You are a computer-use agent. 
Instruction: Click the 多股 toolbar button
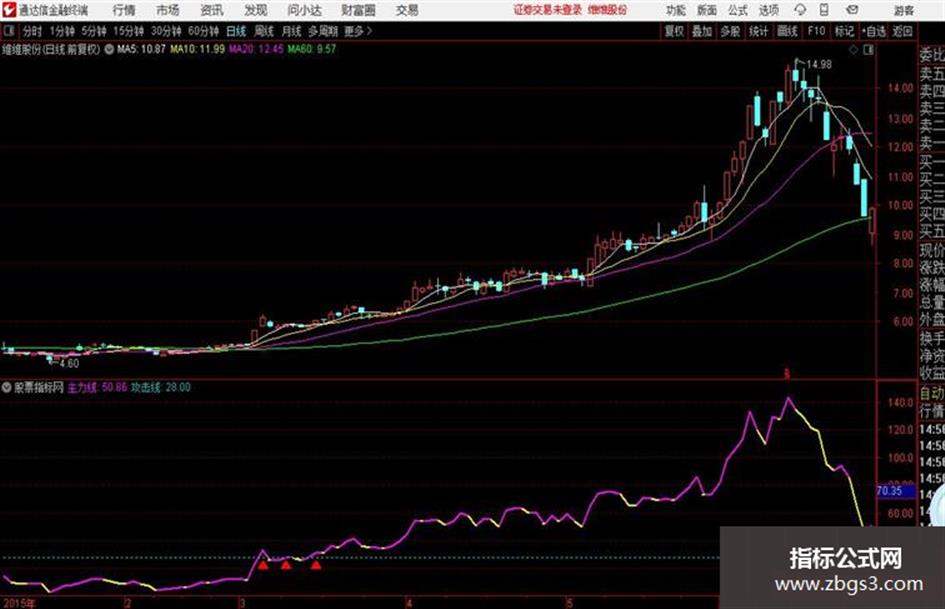(730, 31)
